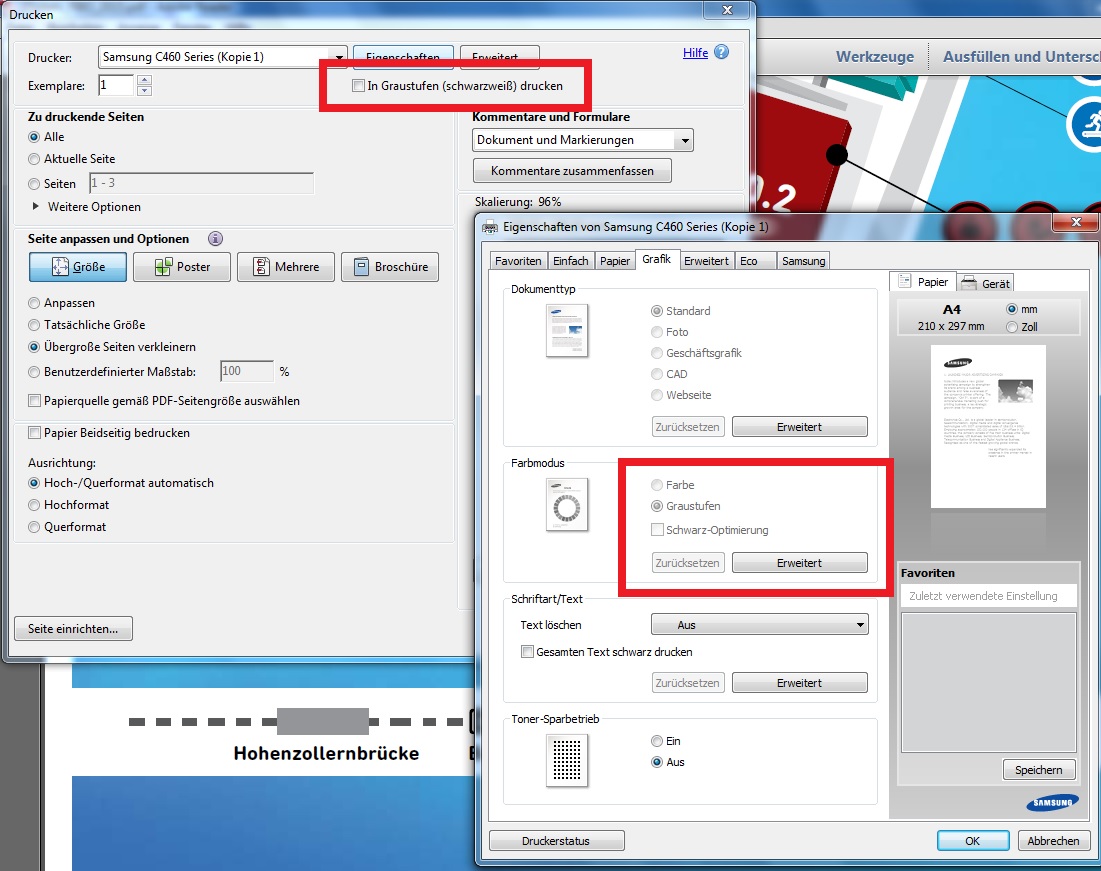Decrease Exemplare count with down arrow
Viewport: 1101px width, 871px height.
click(144, 90)
